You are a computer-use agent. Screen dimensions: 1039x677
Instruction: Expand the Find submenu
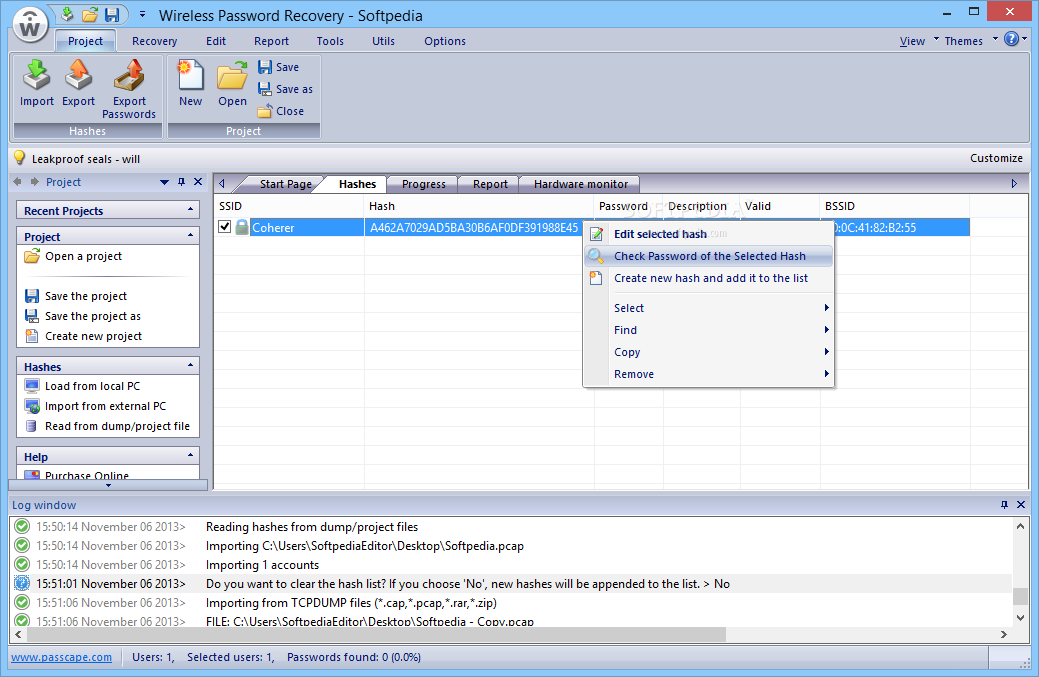tap(708, 330)
